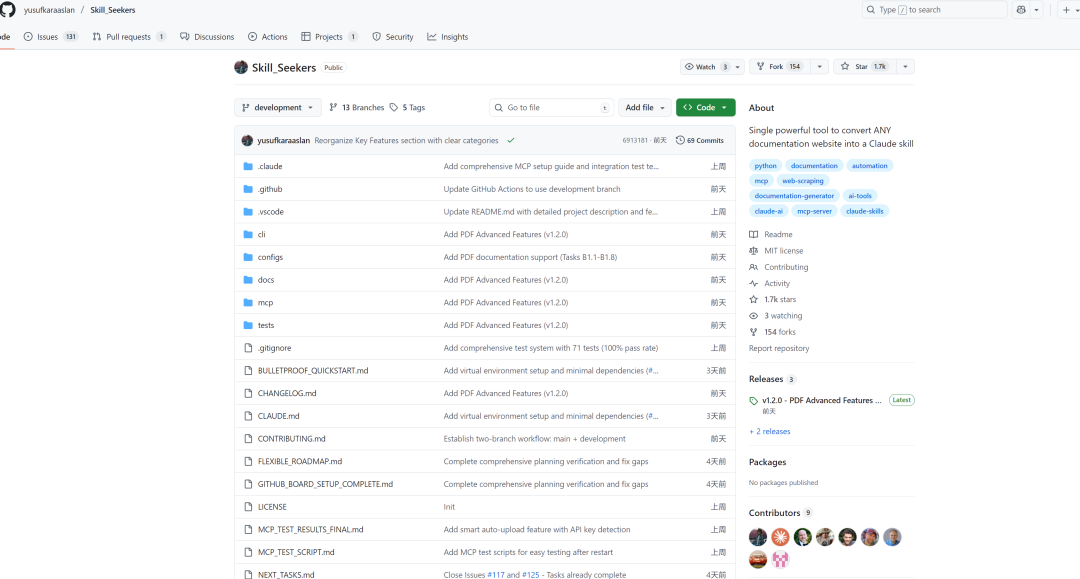Expand the Add file dropdown
Screen dimensions: 1080x579
pos(645,108)
